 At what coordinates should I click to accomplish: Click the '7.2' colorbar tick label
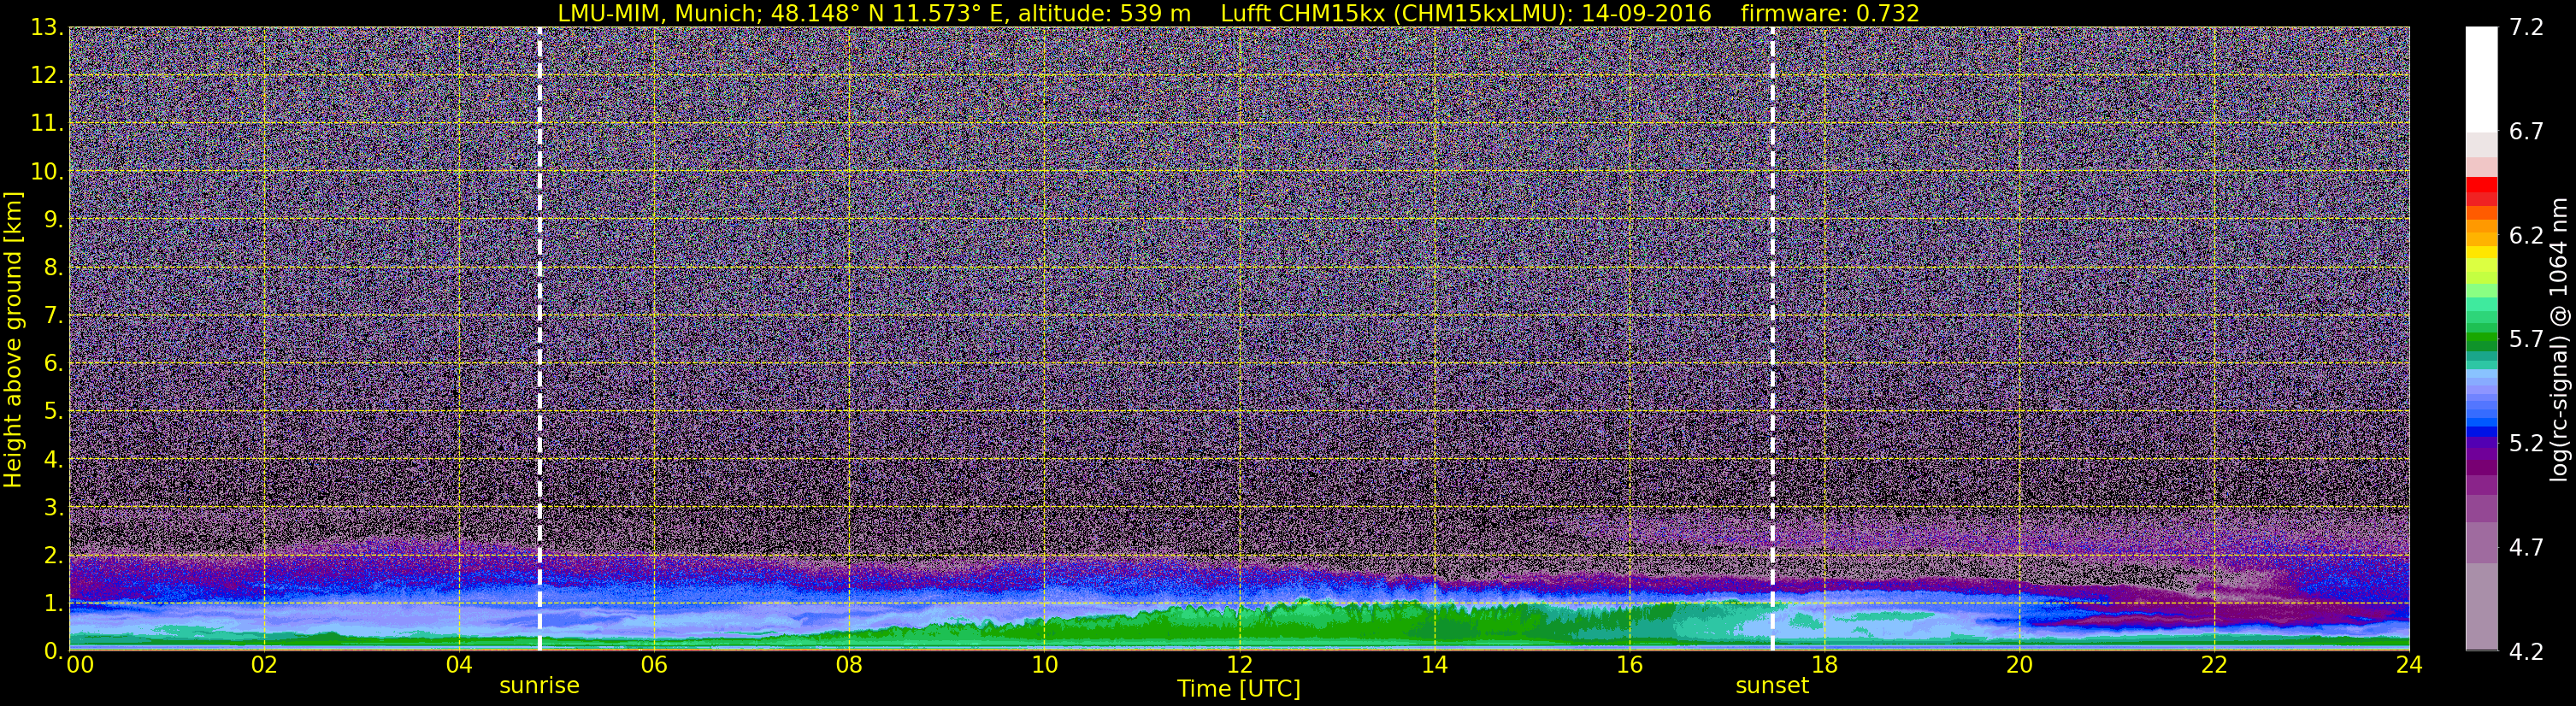click(x=2526, y=28)
